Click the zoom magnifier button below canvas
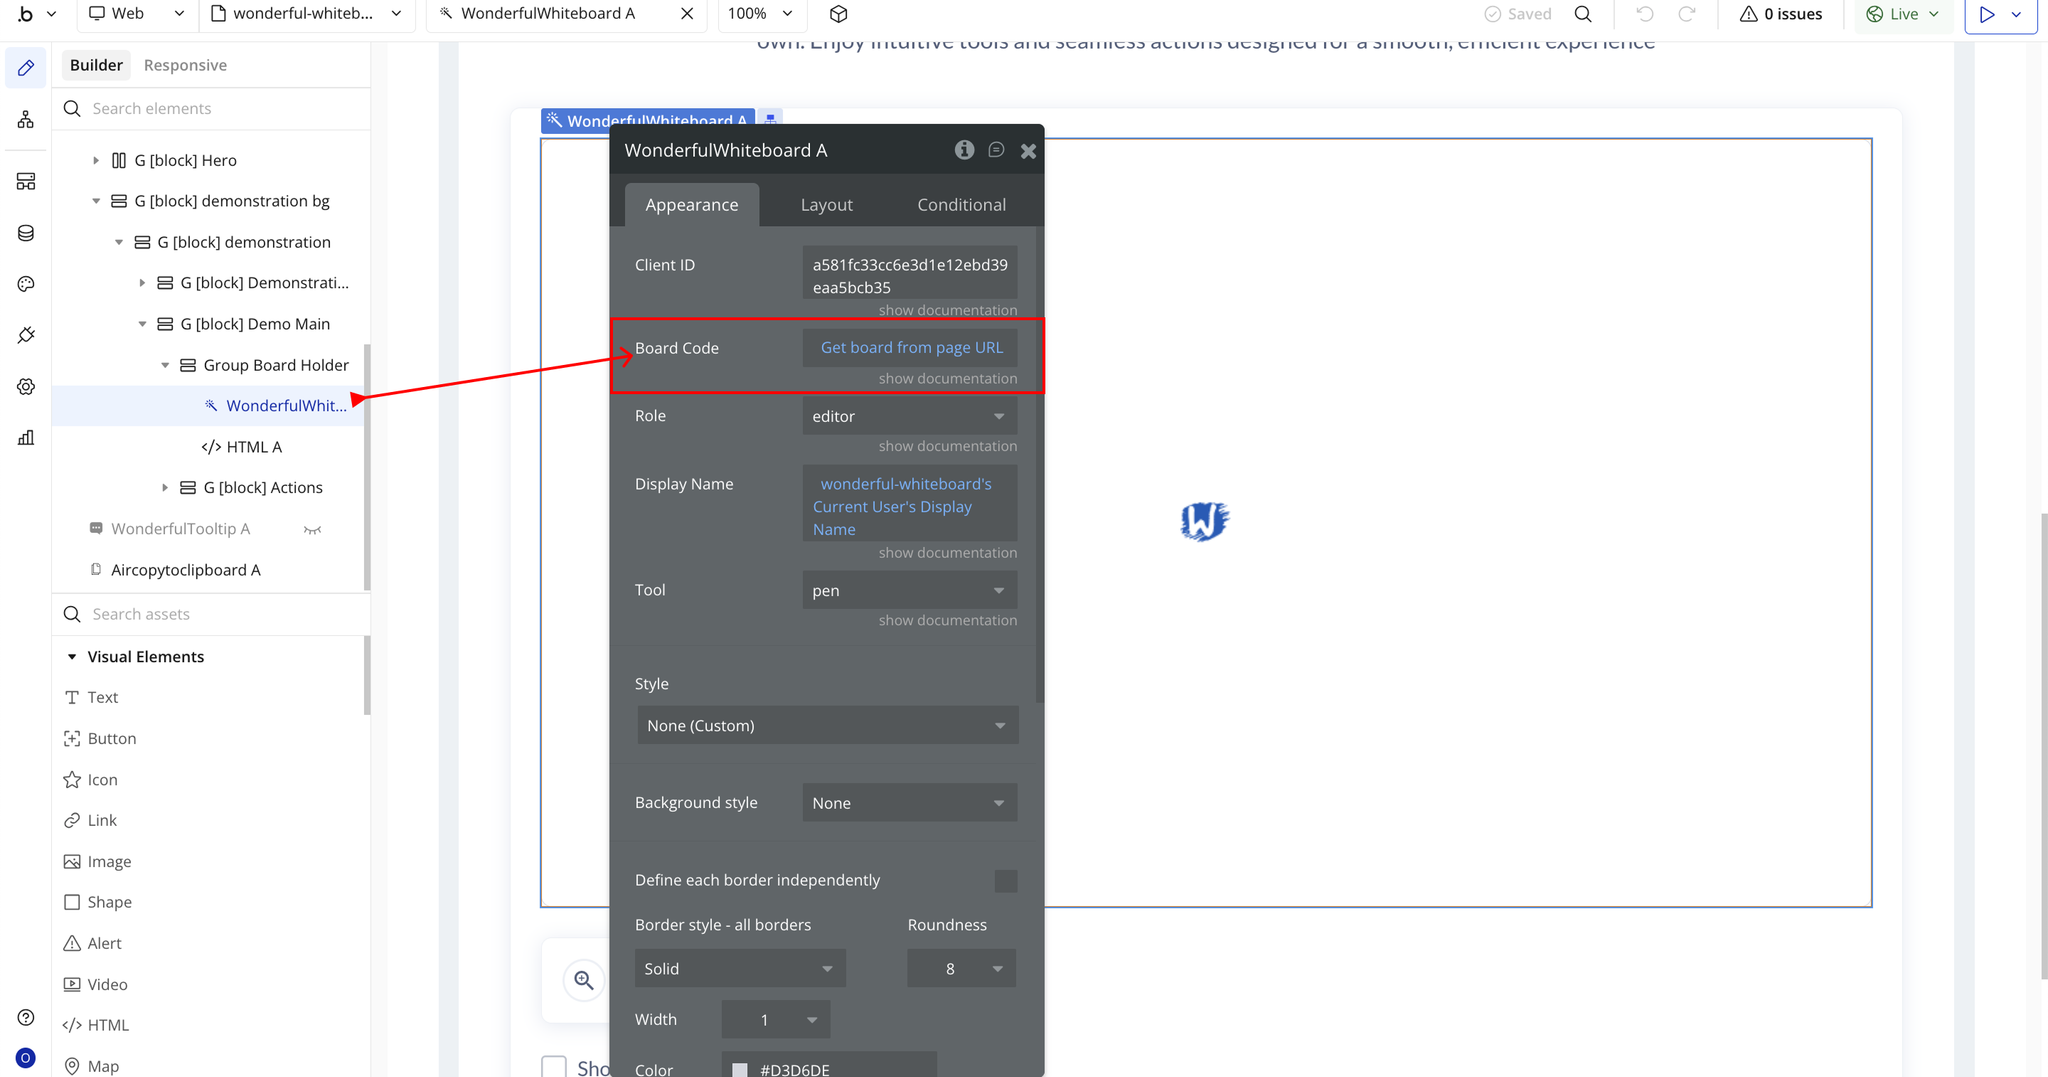The image size is (2048, 1077). coord(584,981)
